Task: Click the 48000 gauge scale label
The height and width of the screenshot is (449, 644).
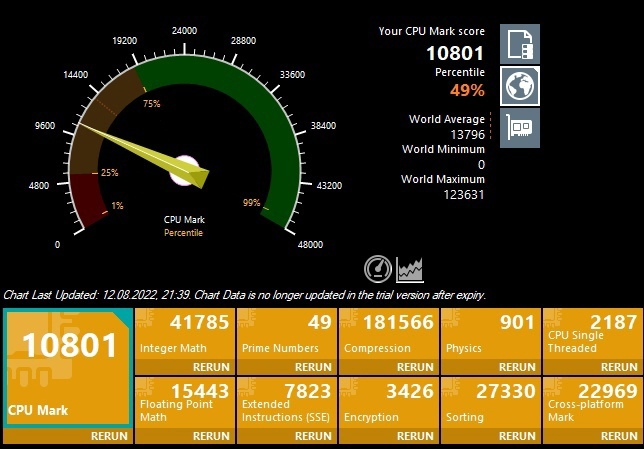Action: pyautogui.click(x=310, y=245)
